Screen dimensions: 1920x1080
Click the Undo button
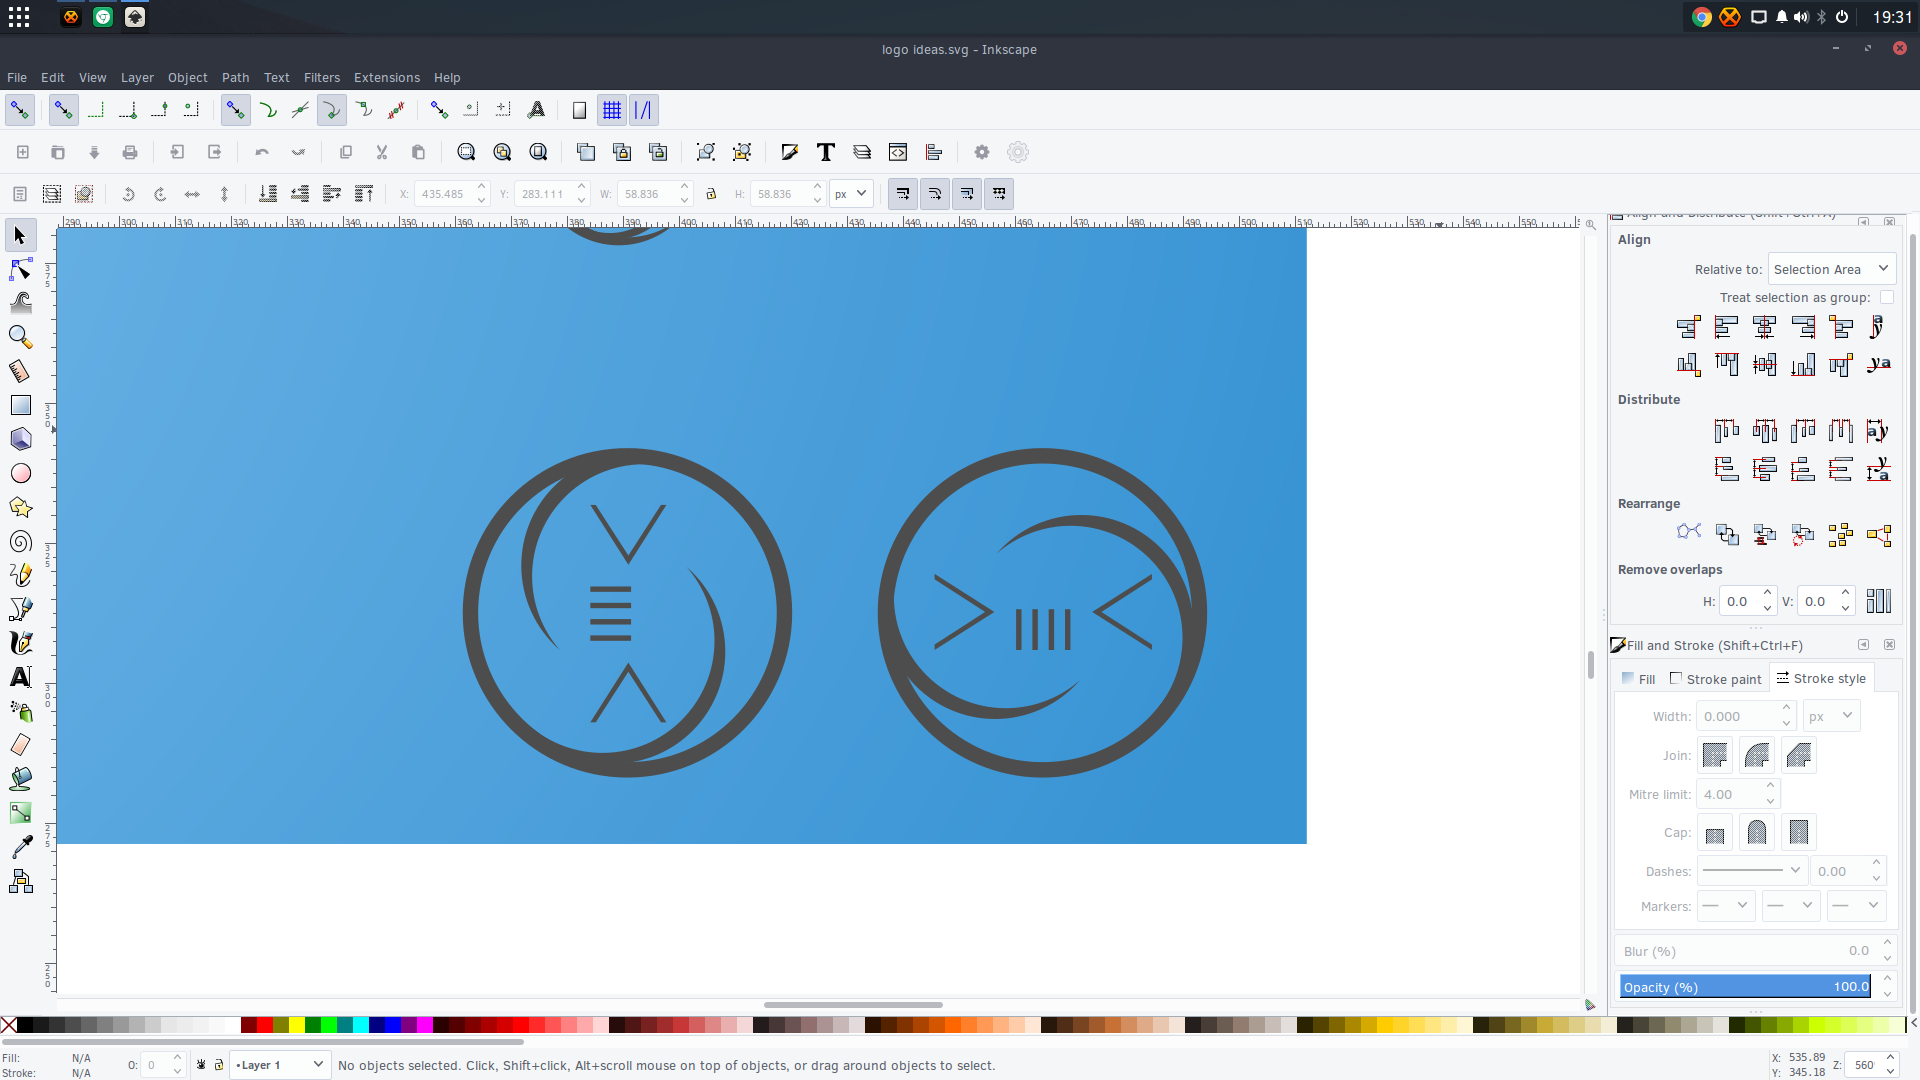(262, 152)
